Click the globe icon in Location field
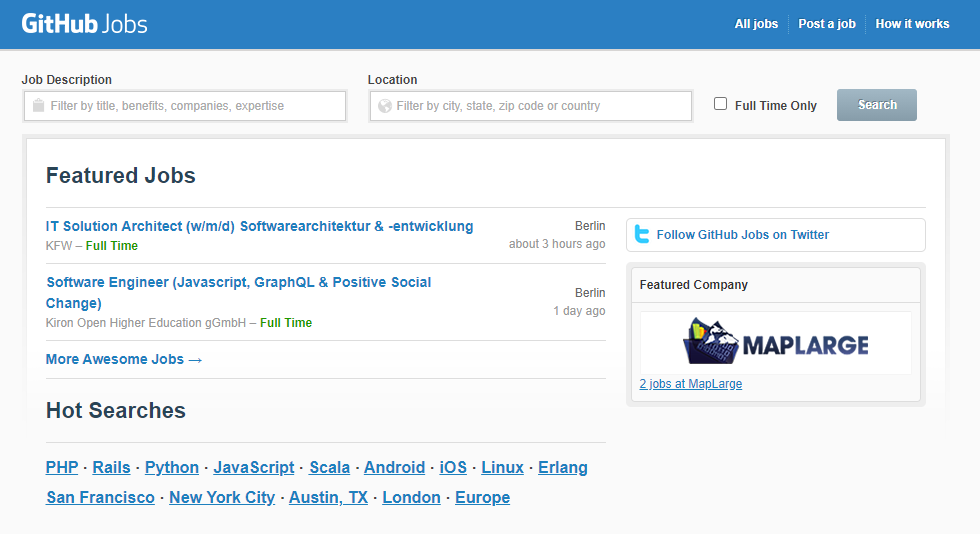 click(x=384, y=106)
